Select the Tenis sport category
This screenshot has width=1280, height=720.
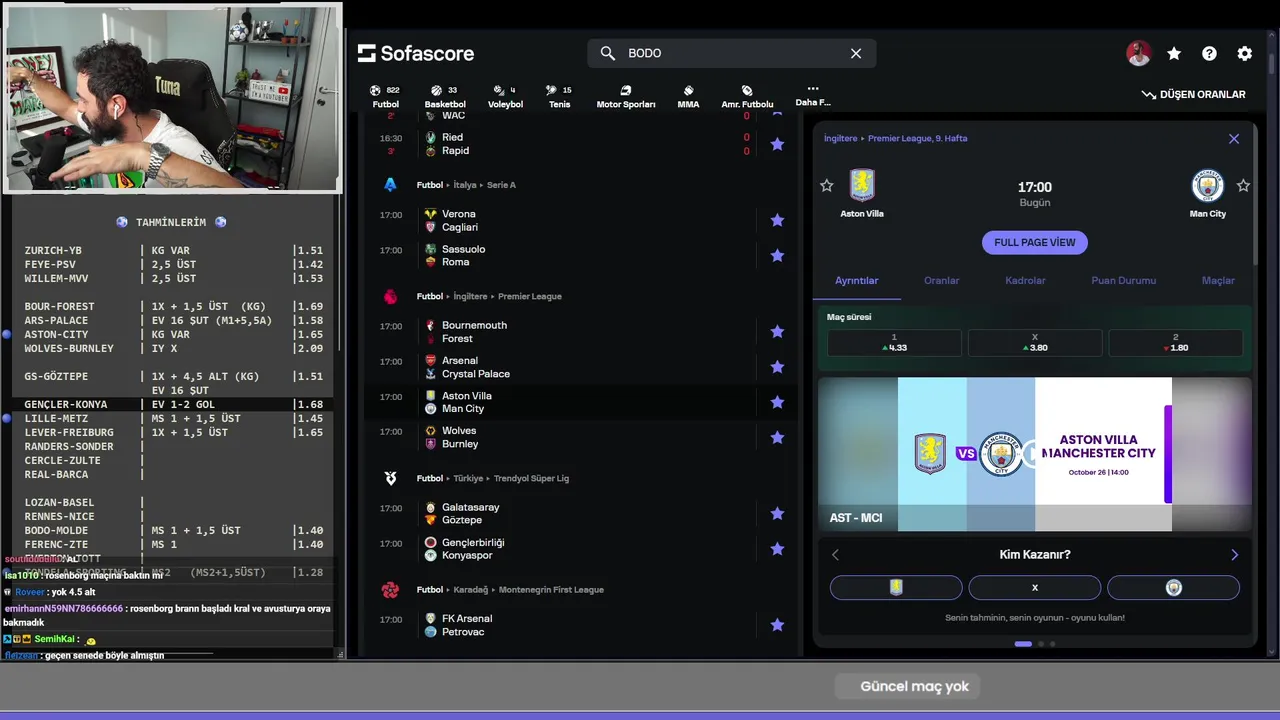[560, 97]
